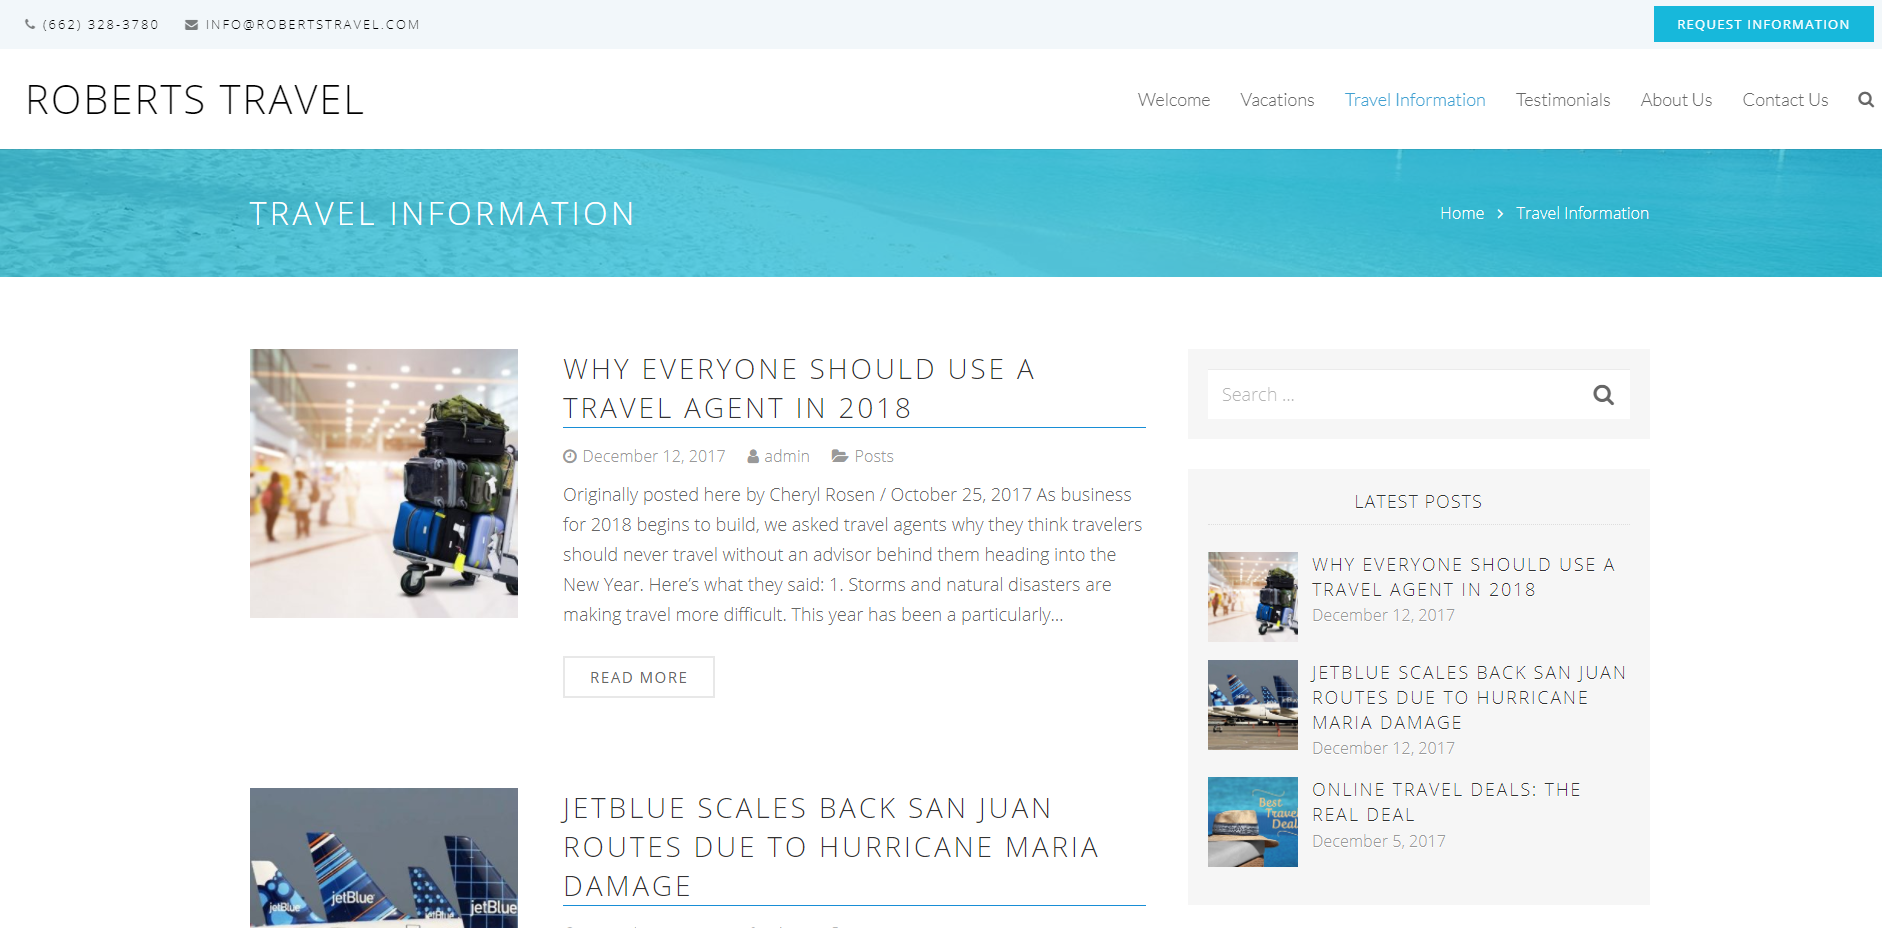Open sidebar post Online Travel Deals: The Real Deal
This screenshot has width=1882, height=928.
[x=1446, y=802]
